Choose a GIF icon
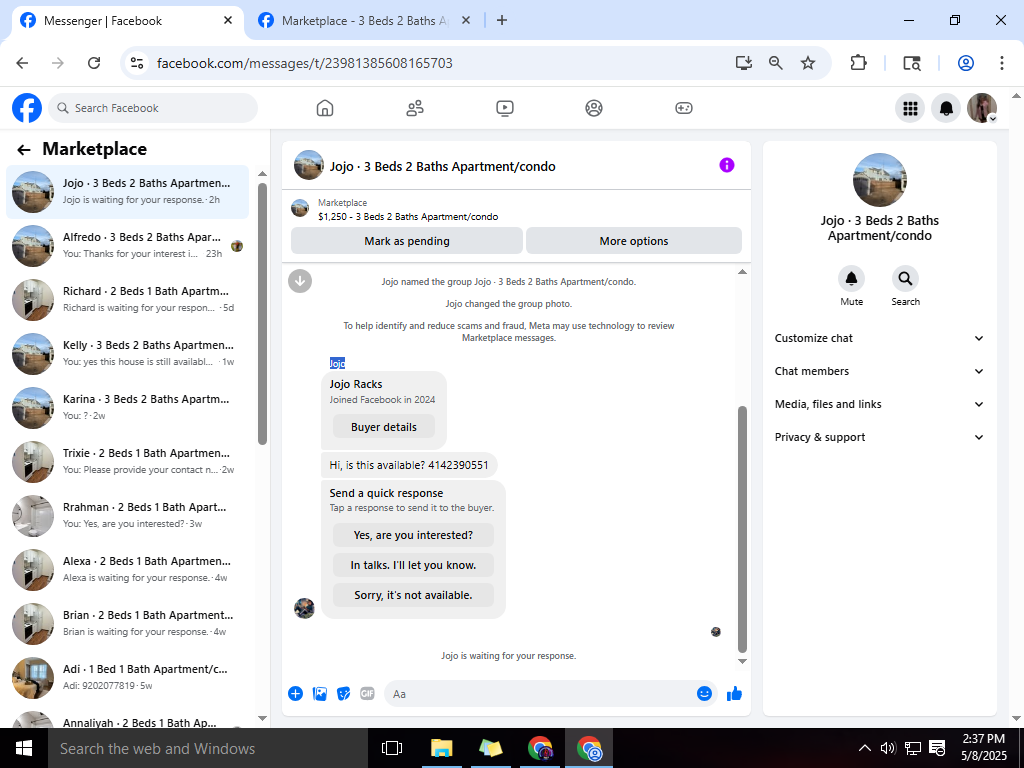The height and width of the screenshot is (768, 1024). tap(368, 694)
